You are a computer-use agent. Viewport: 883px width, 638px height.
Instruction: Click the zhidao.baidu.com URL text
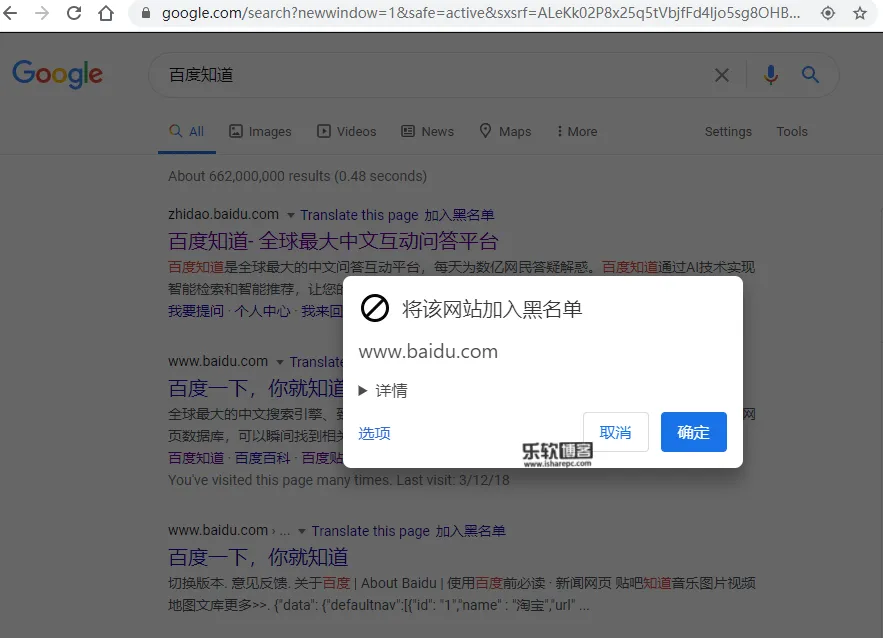(224, 215)
